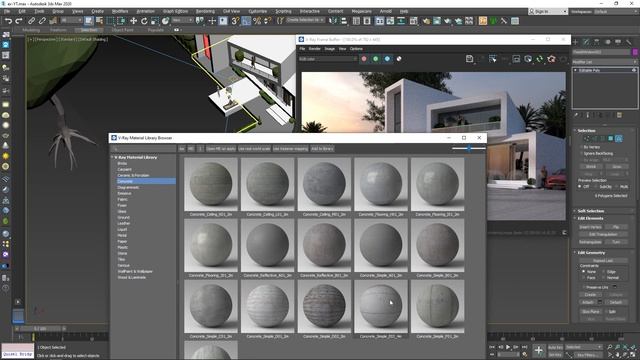
Task: Open the Create tab plus icon in command panel
Action: 576,42
